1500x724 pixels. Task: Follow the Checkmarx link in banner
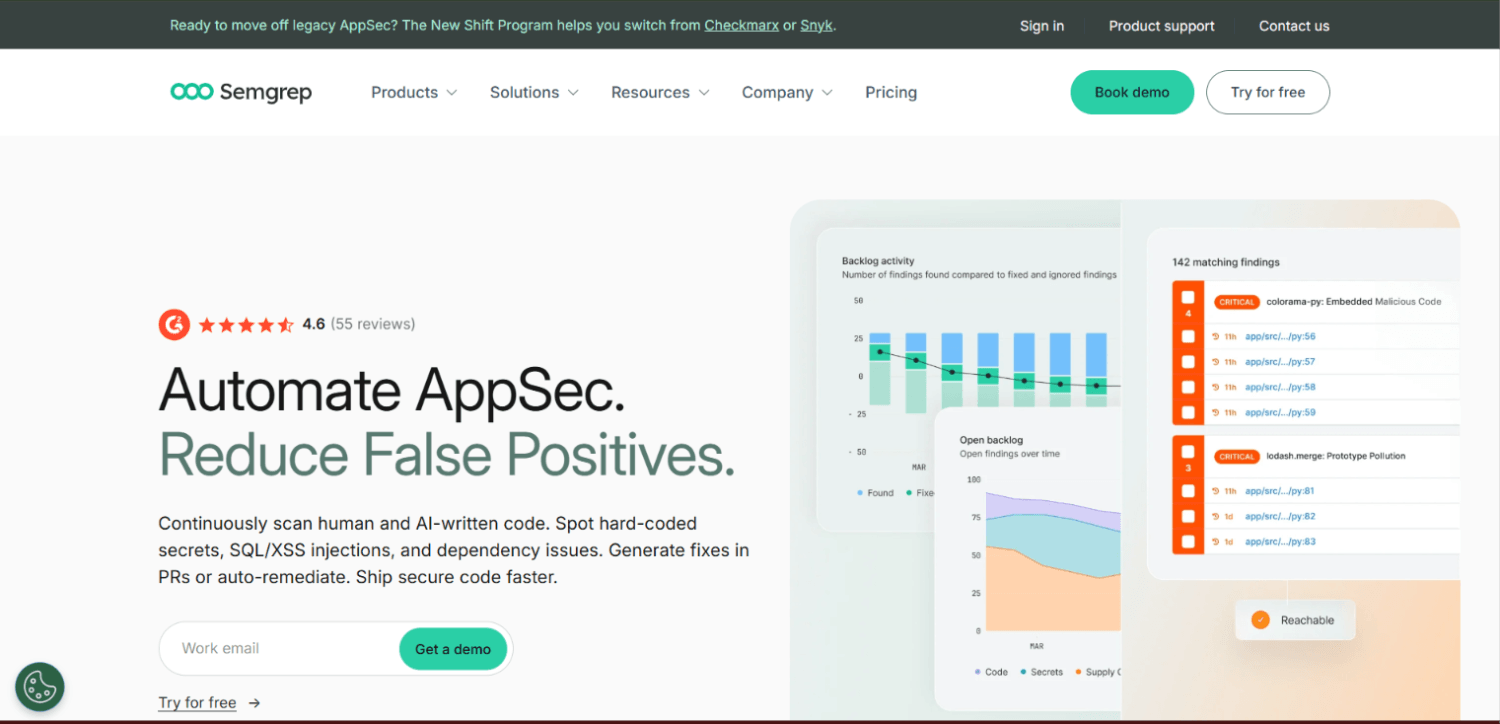(741, 25)
